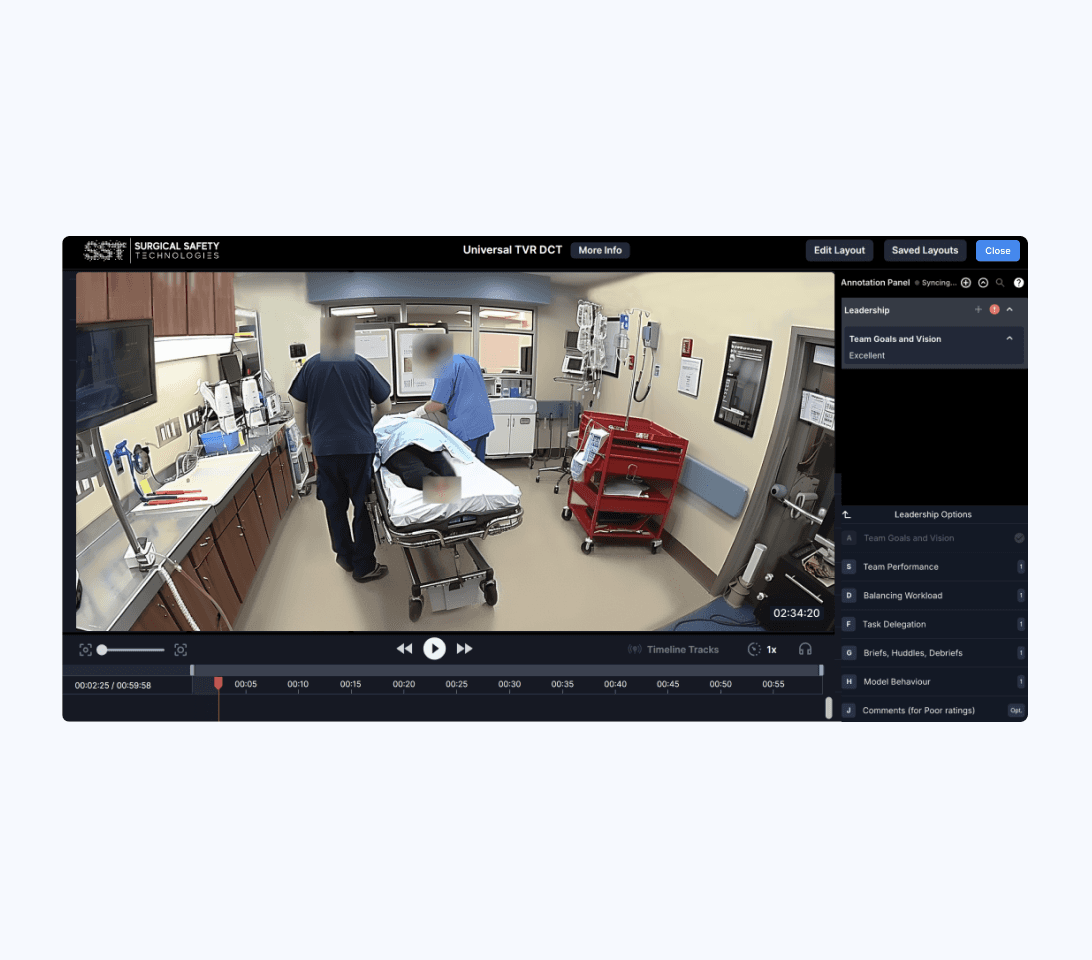
Task: Click the Edit Layout button
Action: tap(839, 250)
